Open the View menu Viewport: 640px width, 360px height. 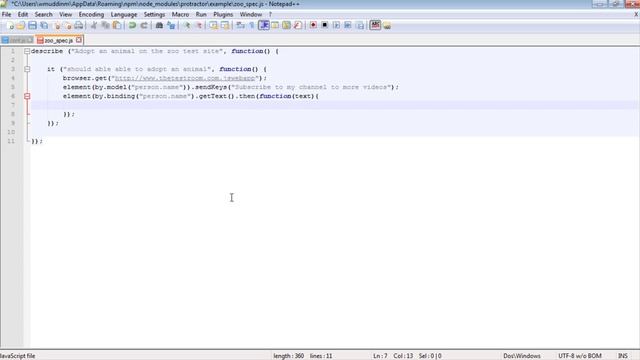pyautogui.click(x=65, y=14)
